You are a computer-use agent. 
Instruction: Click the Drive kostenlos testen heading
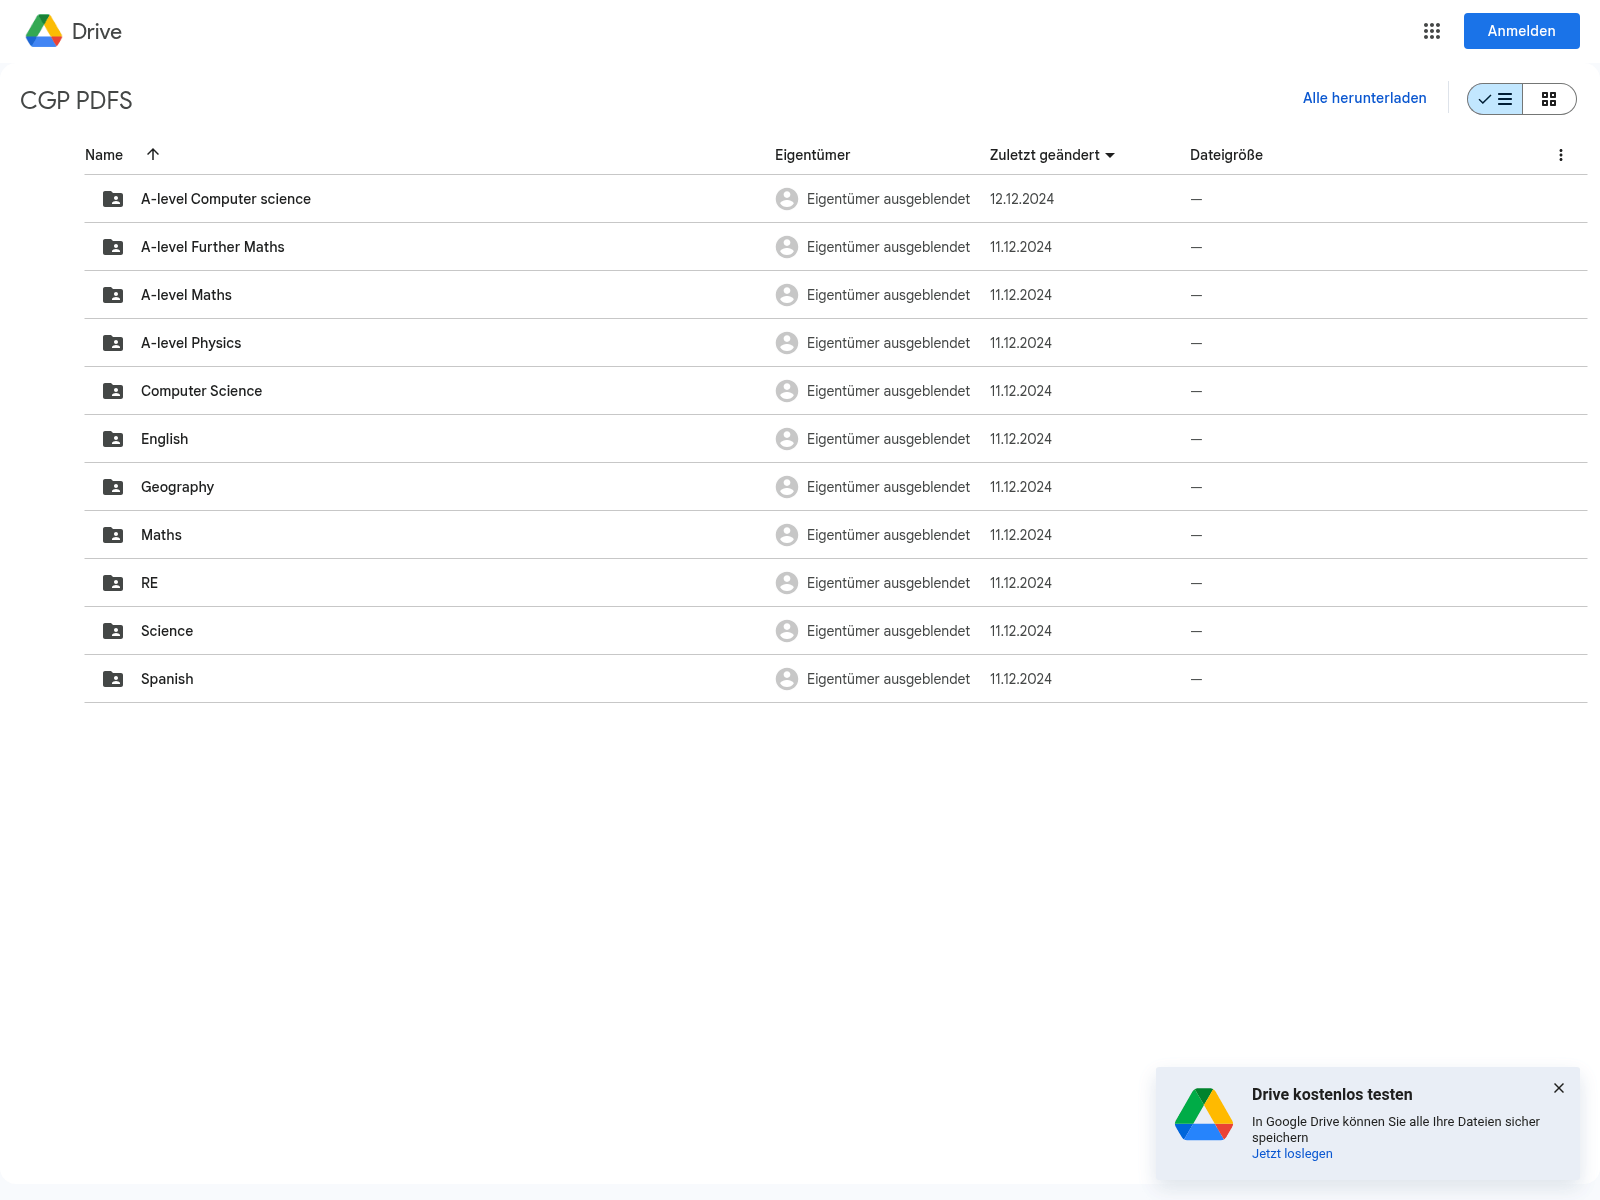1332,1094
